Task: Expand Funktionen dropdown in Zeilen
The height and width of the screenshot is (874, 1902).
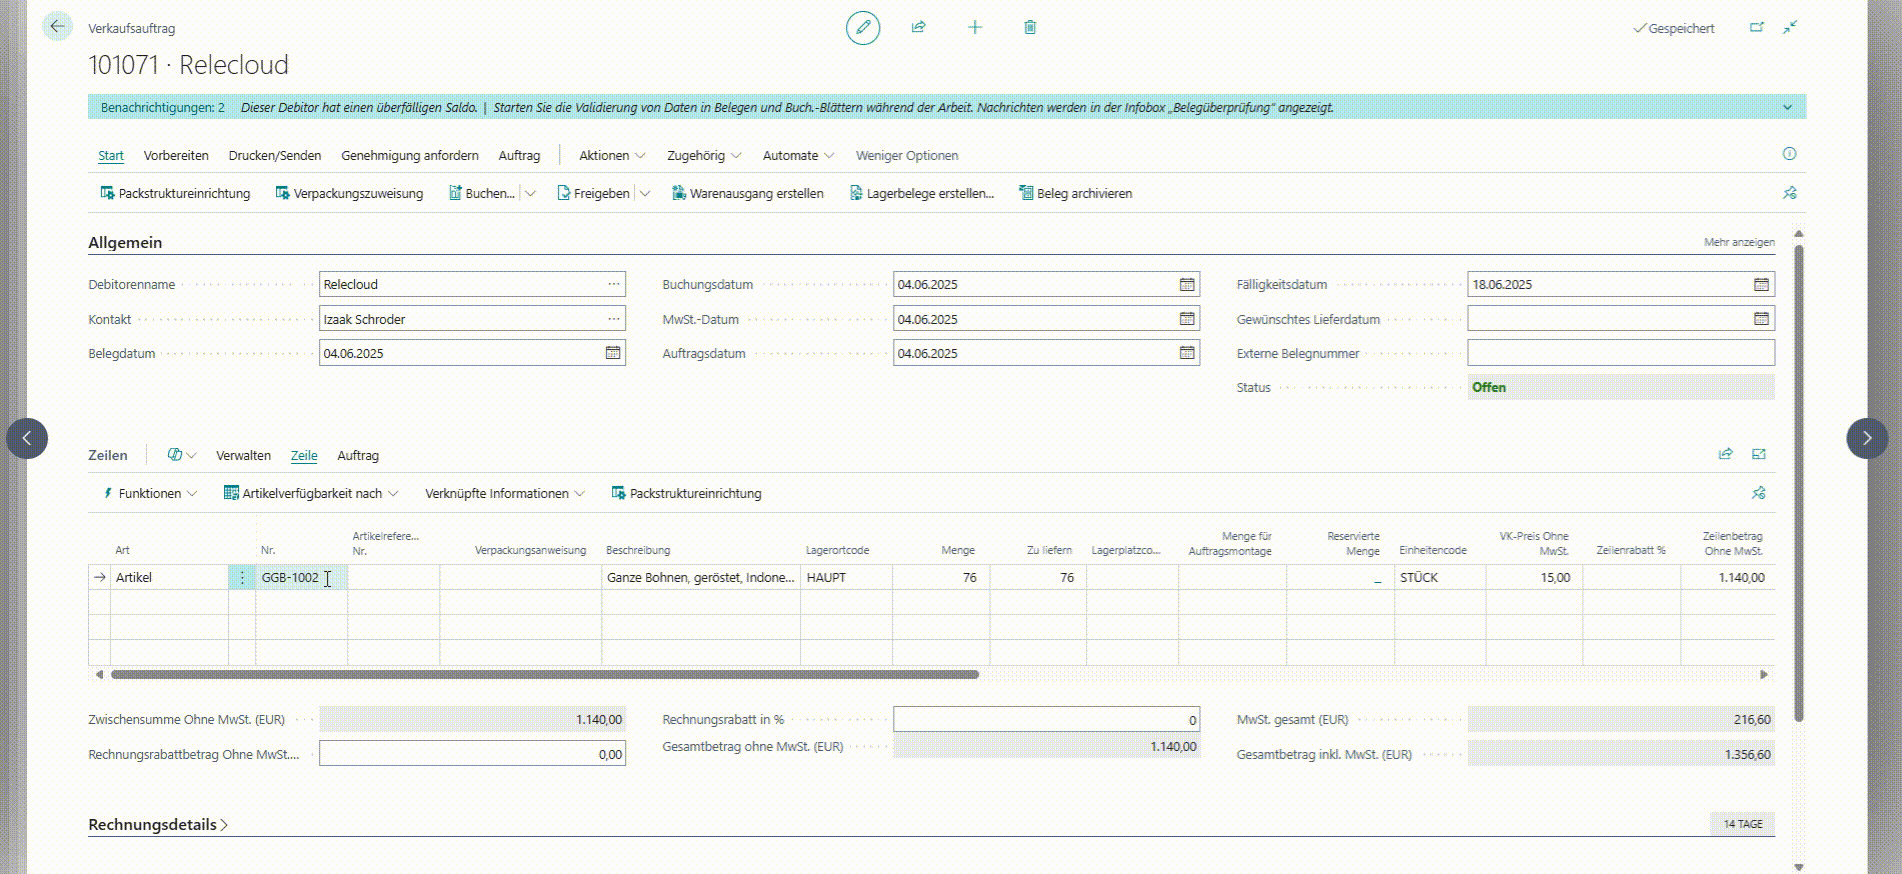Action: click(x=150, y=493)
